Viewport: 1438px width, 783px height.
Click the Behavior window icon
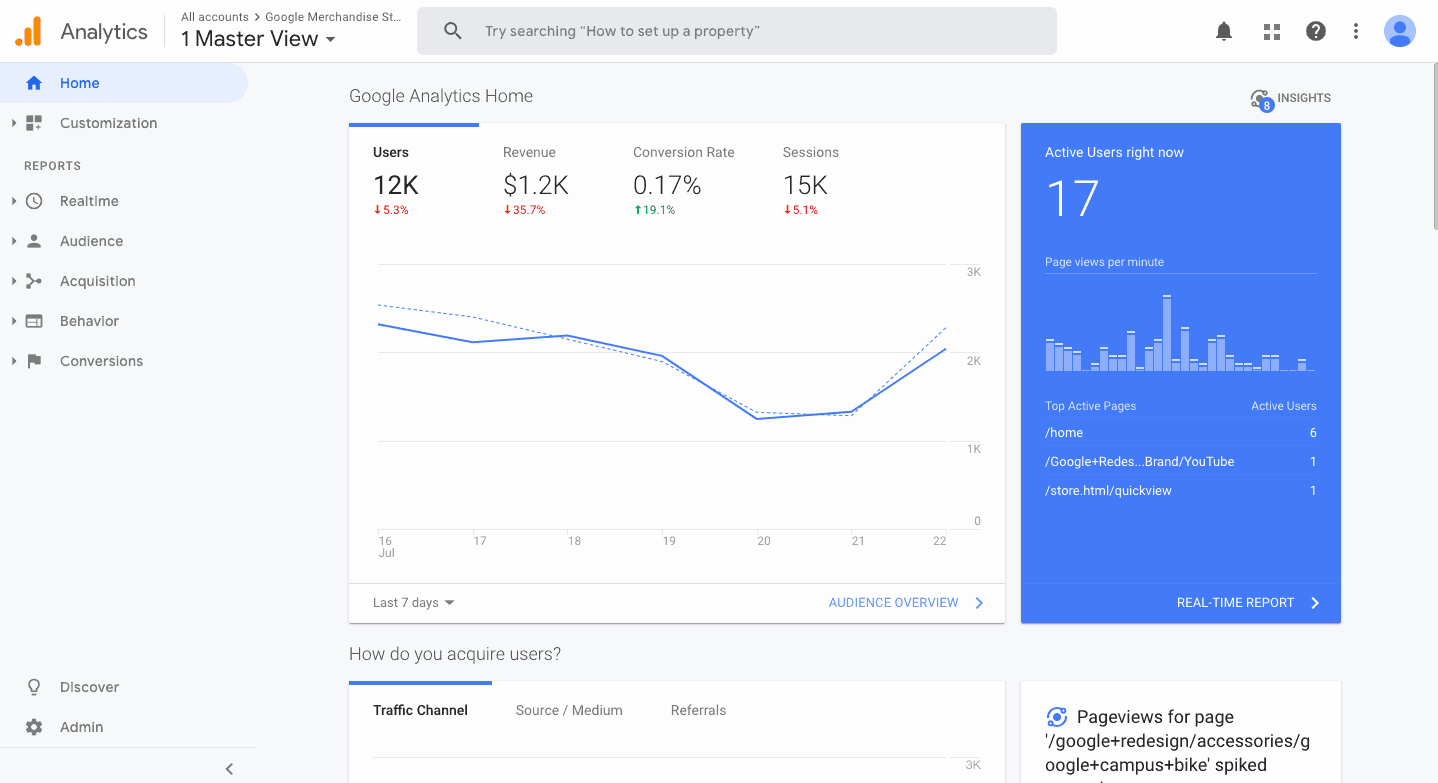[x=34, y=321]
